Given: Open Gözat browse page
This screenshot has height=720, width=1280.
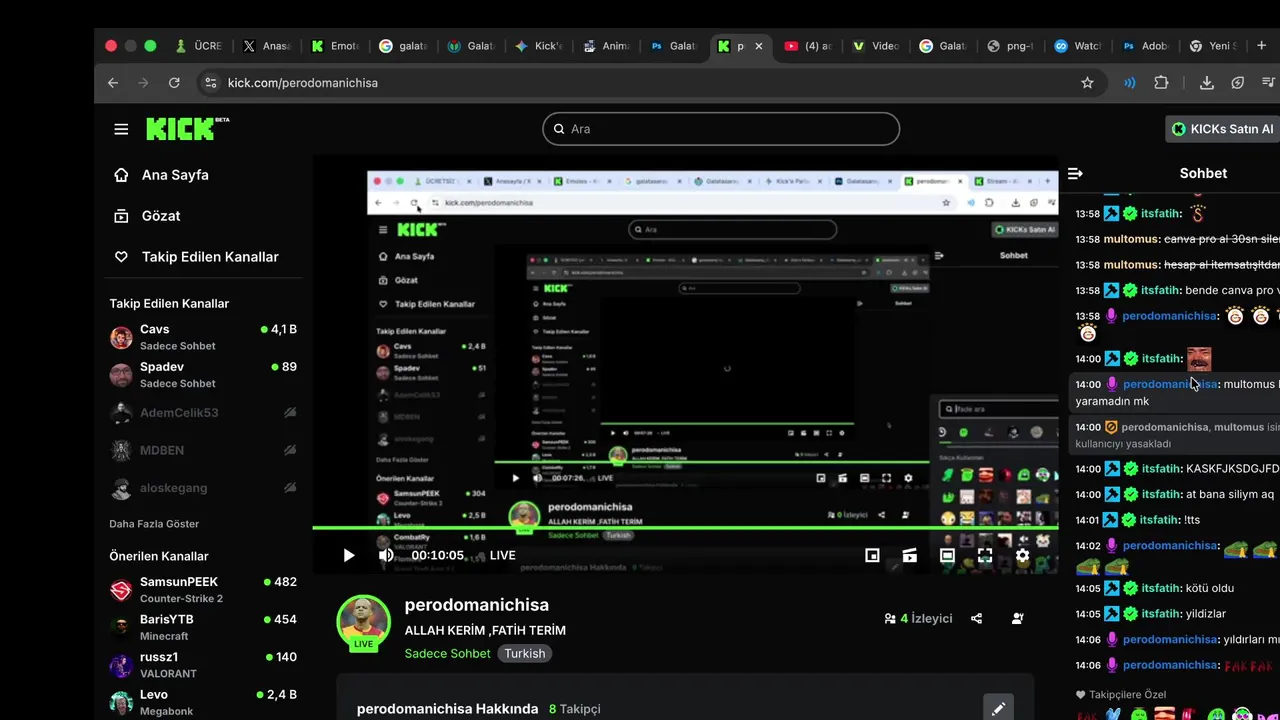Looking at the screenshot, I should point(160,216).
